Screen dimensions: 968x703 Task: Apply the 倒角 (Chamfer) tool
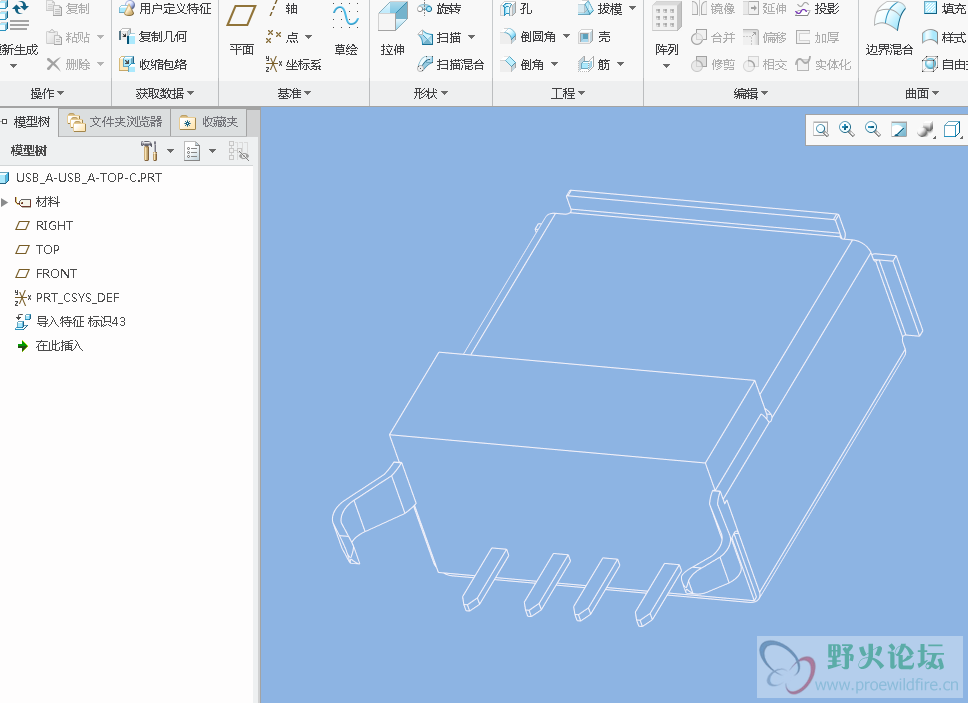tap(523, 64)
